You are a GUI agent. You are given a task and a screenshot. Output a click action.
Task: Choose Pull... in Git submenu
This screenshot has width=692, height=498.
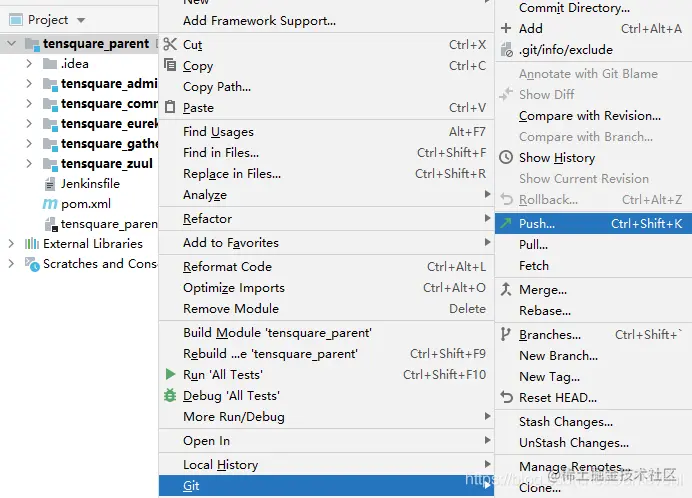pyautogui.click(x=593, y=245)
